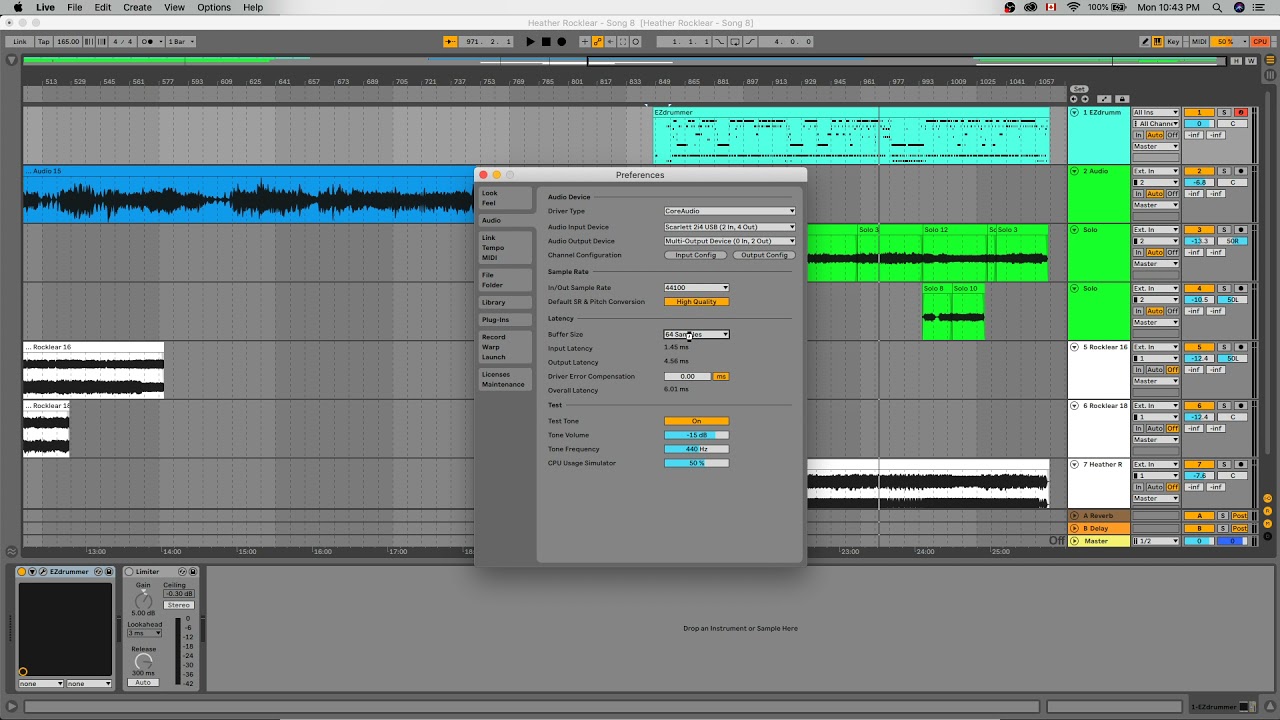This screenshot has height=720, width=1280.
Task: Open Link Tempo MIDI preferences tab
Action: pyautogui.click(x=504, y=248)
